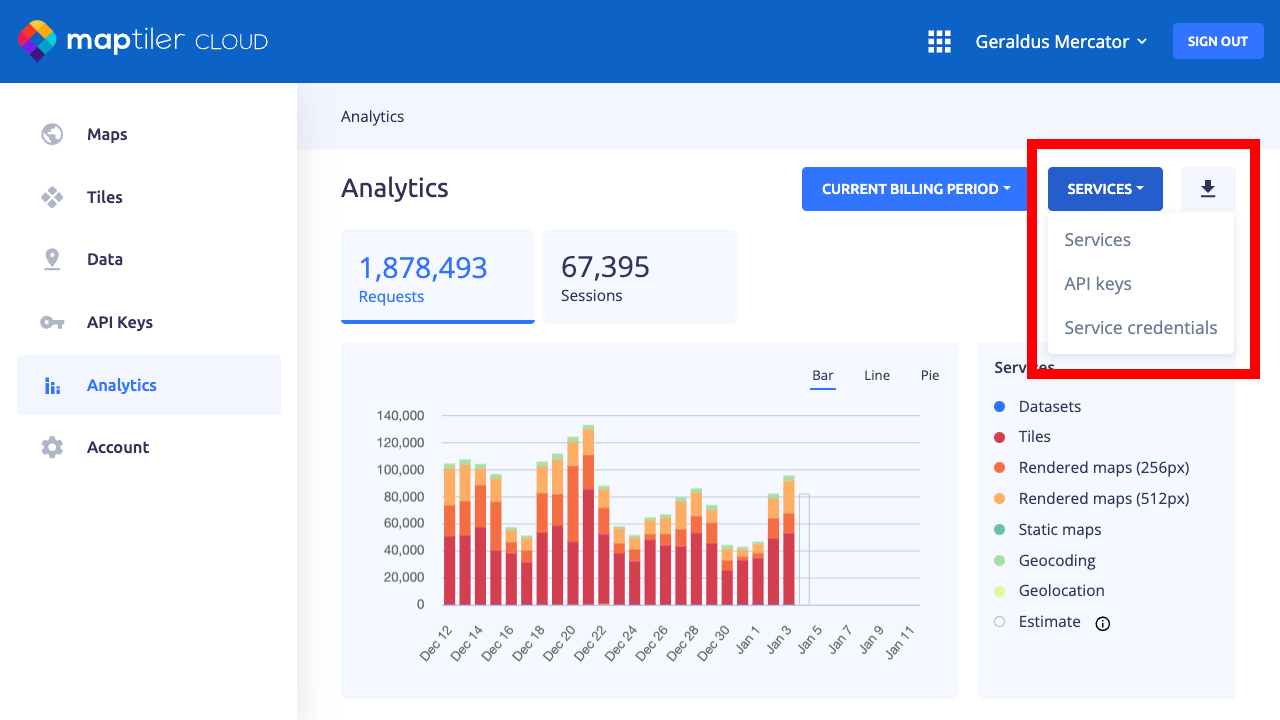
Task: Click the MapTiler Cloud logo
Action: [x=142, y=41]
